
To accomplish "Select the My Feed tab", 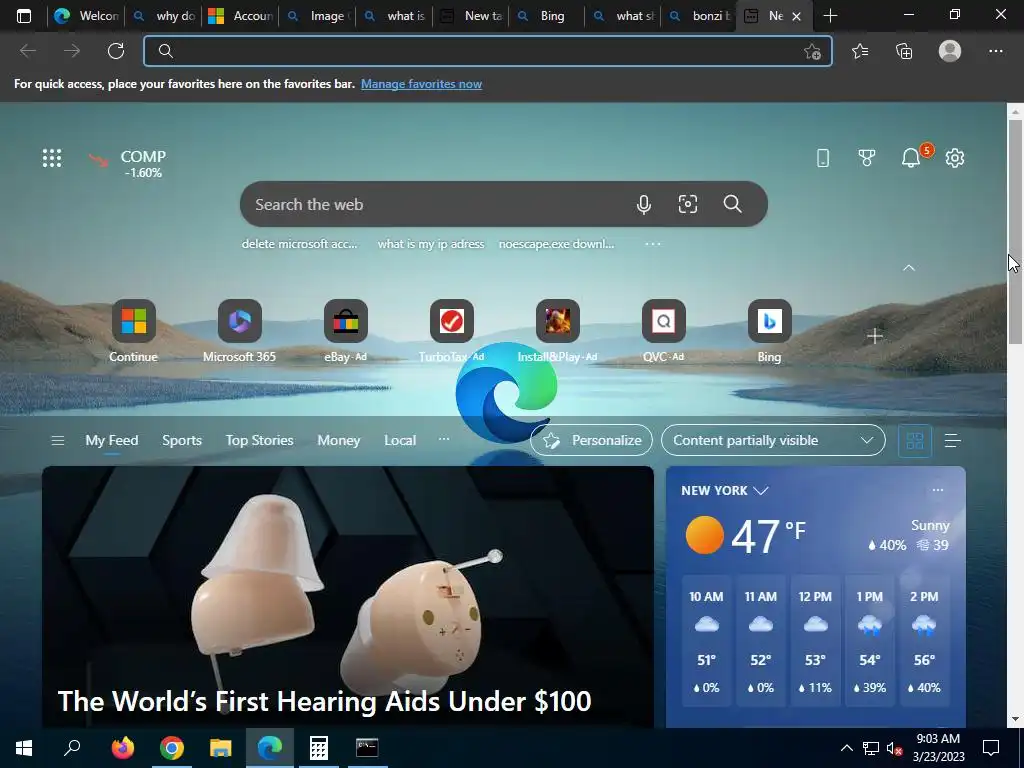I will click(112, 440).
